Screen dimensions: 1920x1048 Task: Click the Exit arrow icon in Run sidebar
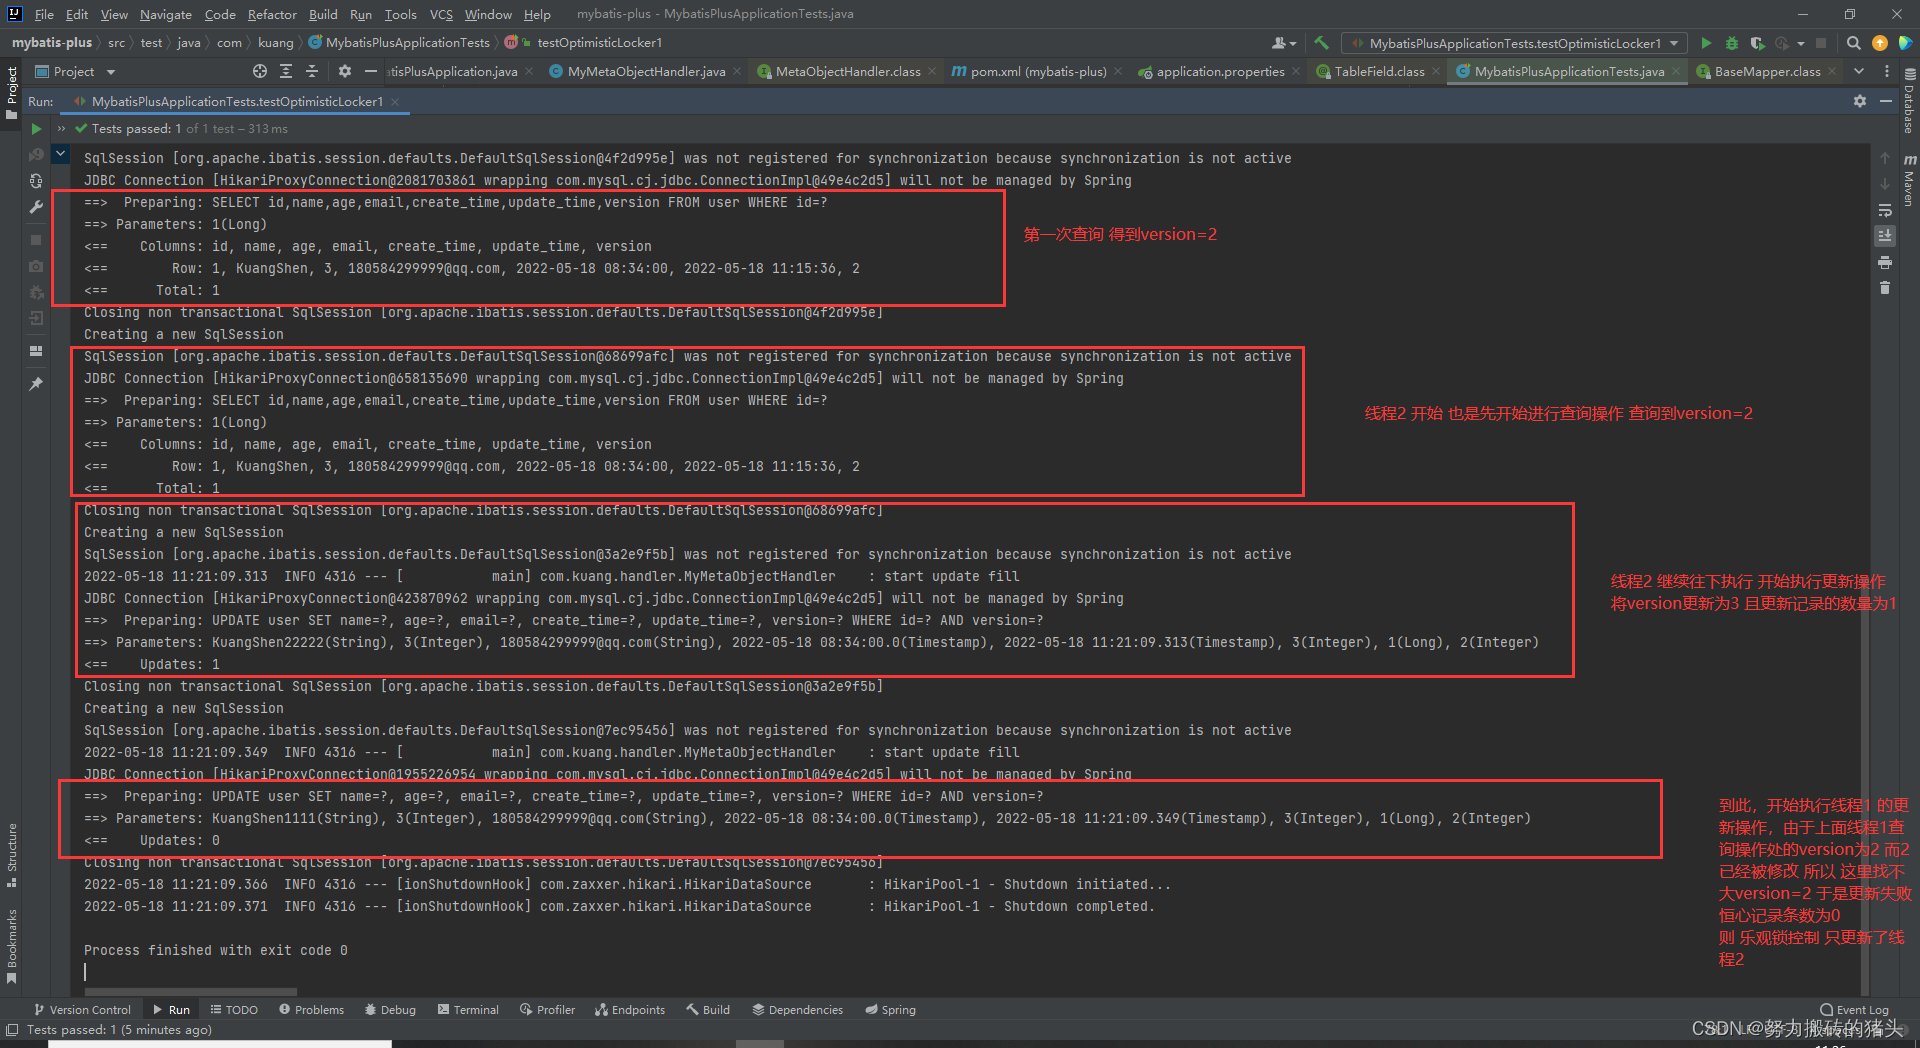click(x=36, y=318)
